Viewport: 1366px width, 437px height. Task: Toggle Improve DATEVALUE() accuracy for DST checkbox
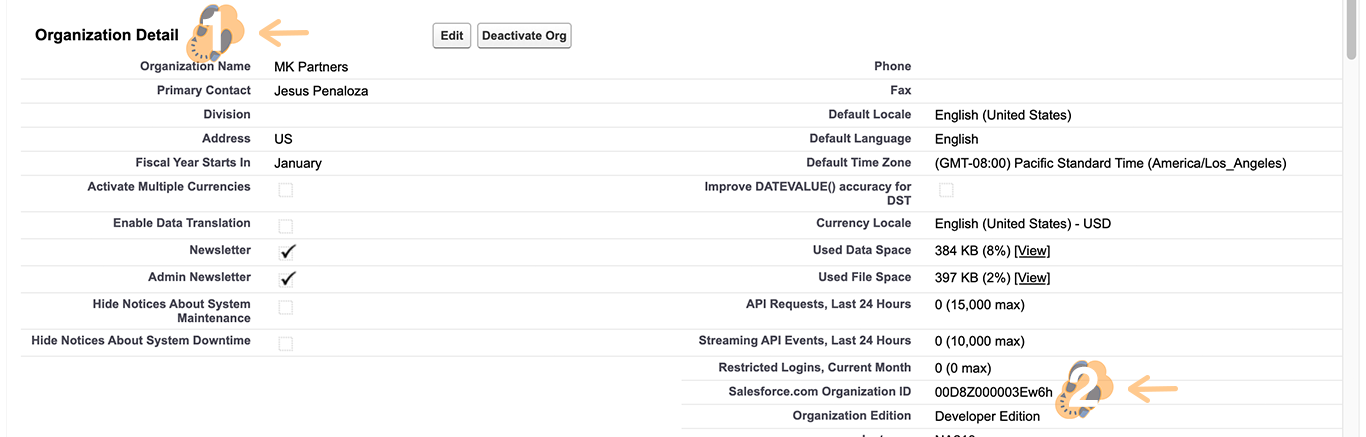coord(946,190)
